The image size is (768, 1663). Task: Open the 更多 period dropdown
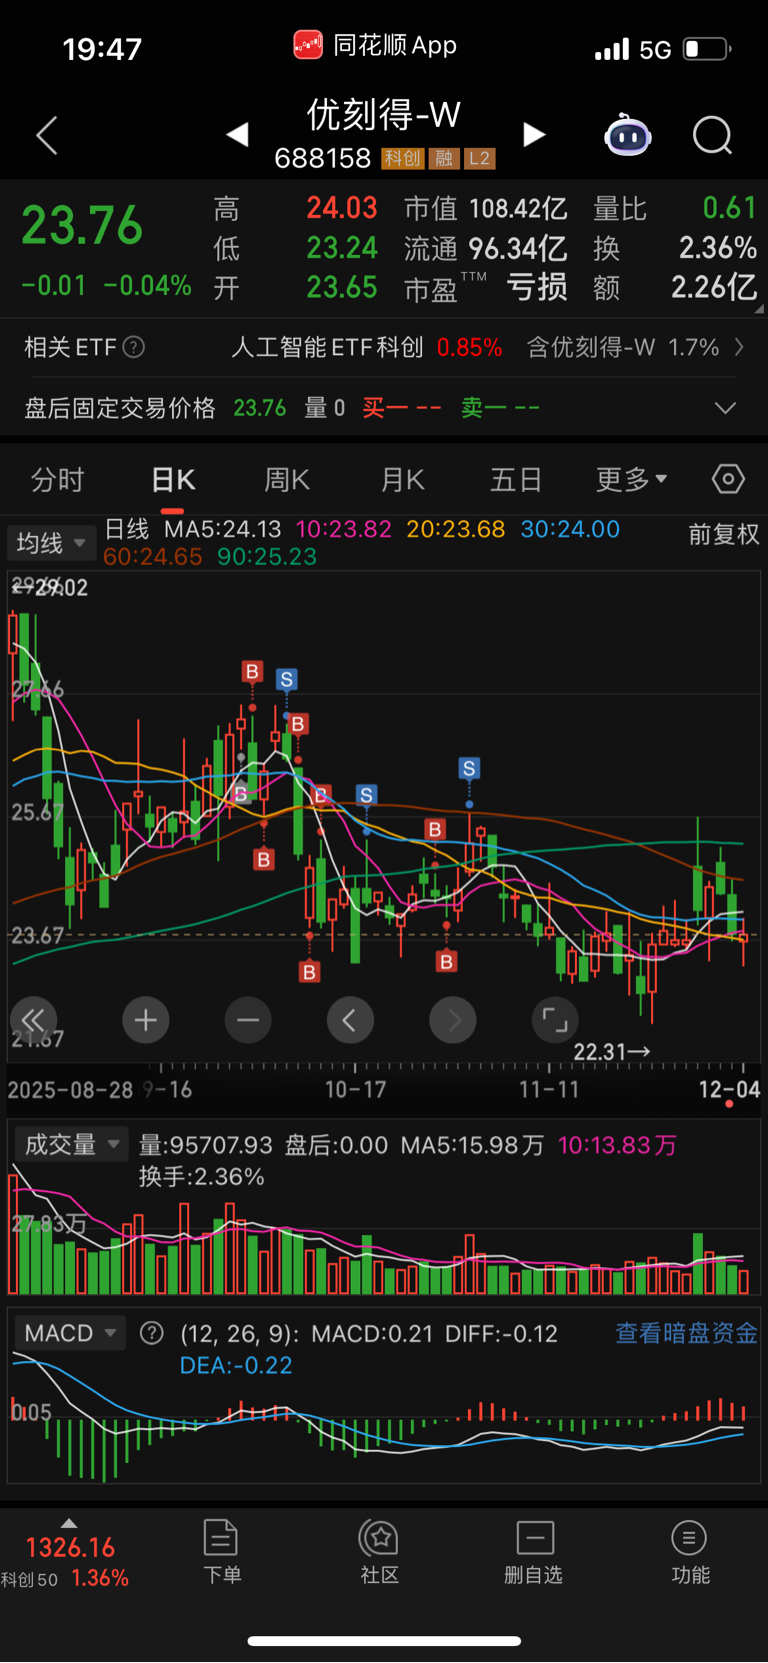pyautogui.click(x=632, y=480)
